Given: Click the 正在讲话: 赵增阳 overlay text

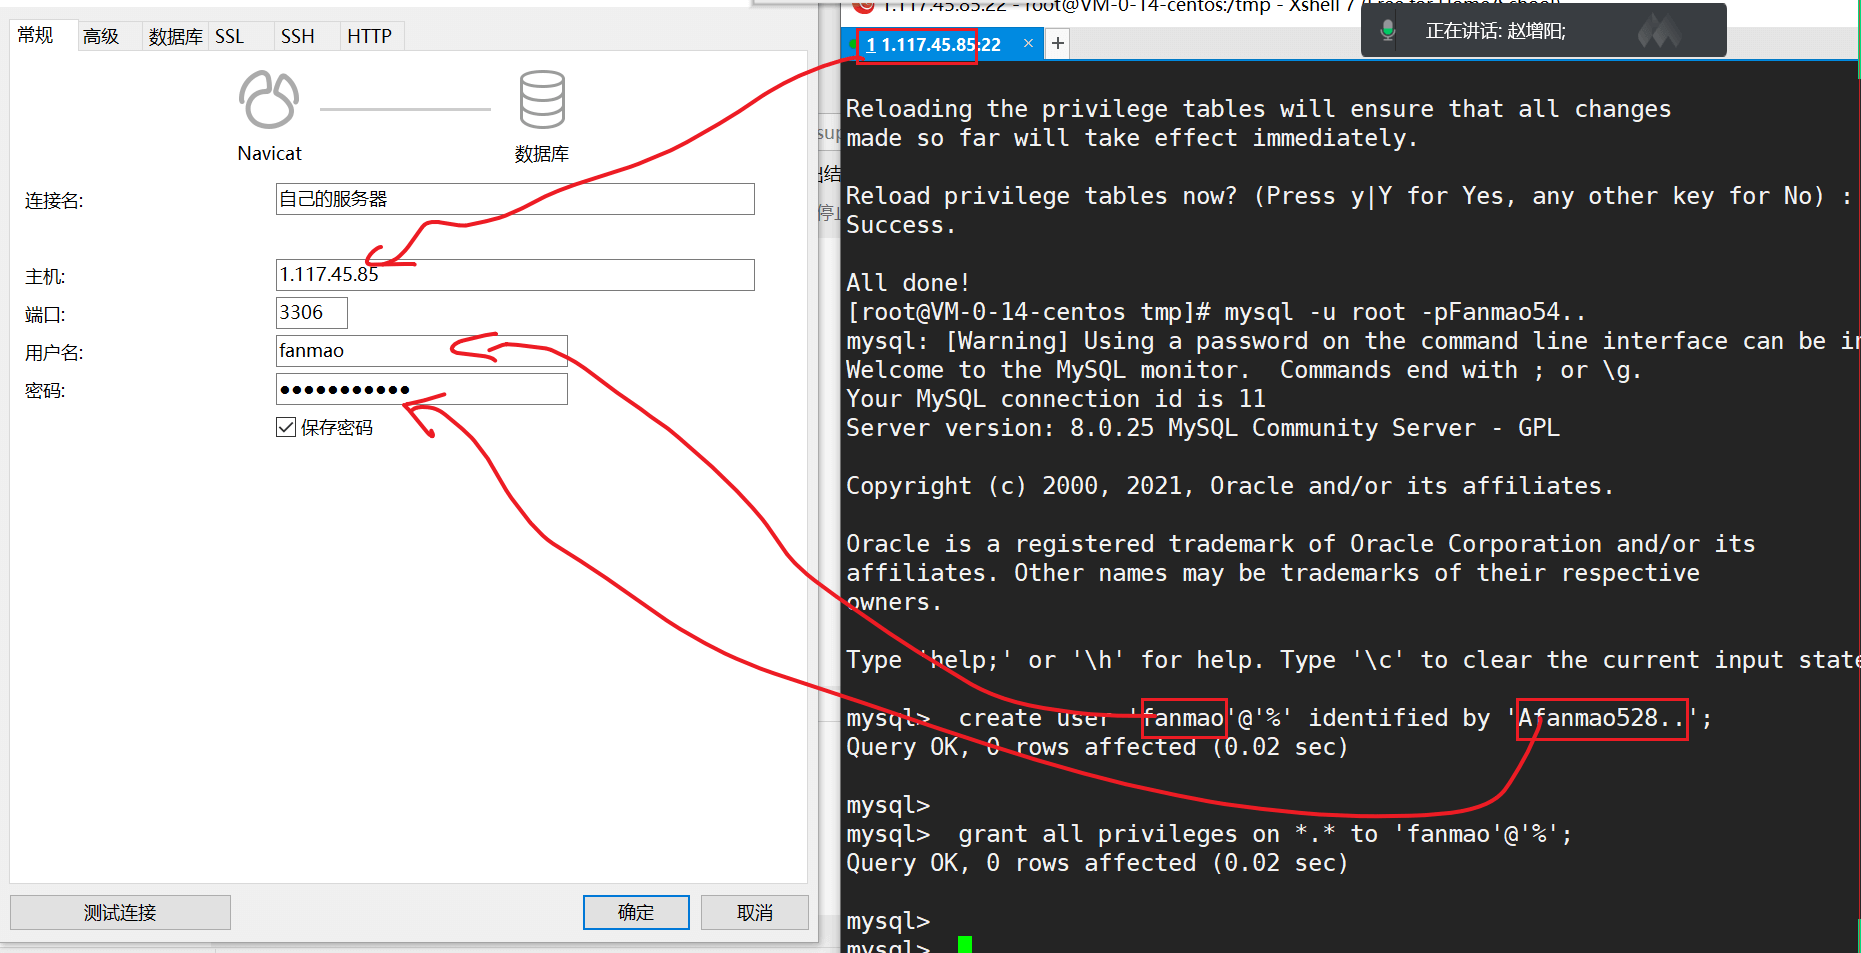Looking at the screenshot, I should tap(1496, 31).
